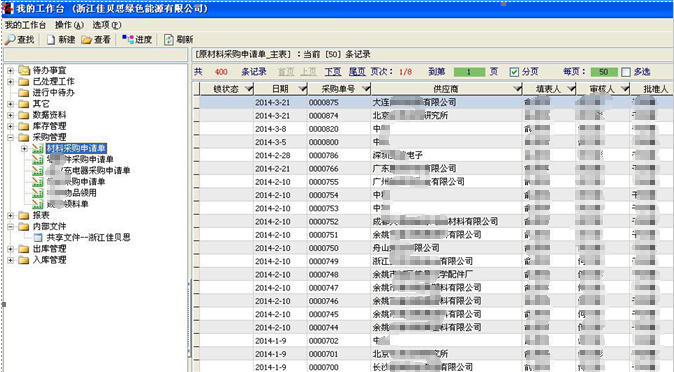The width and height of the screenshot is (674, 372).
Task: Open the 日期 column filter dropdown
Action: coord(302,89)
